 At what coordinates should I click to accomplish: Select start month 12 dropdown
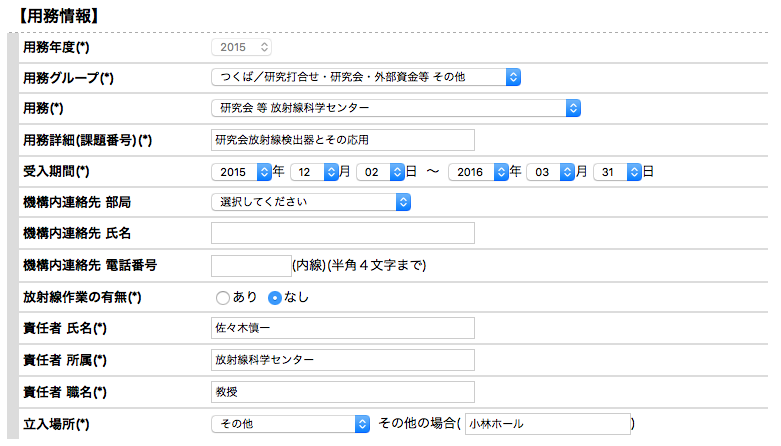pos(314,171)
